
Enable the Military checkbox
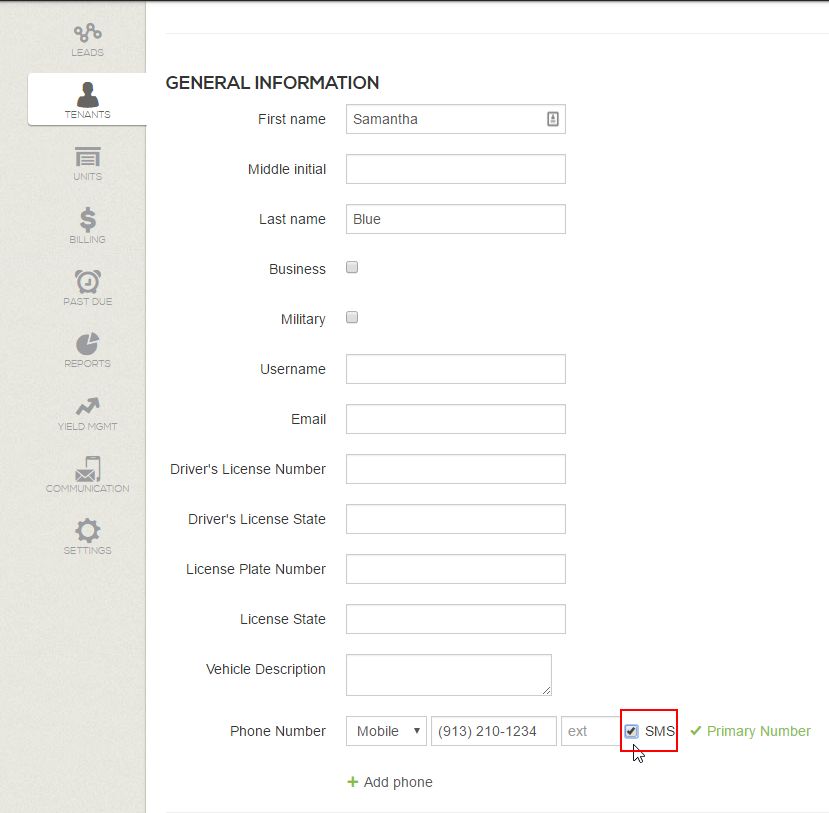352,318
